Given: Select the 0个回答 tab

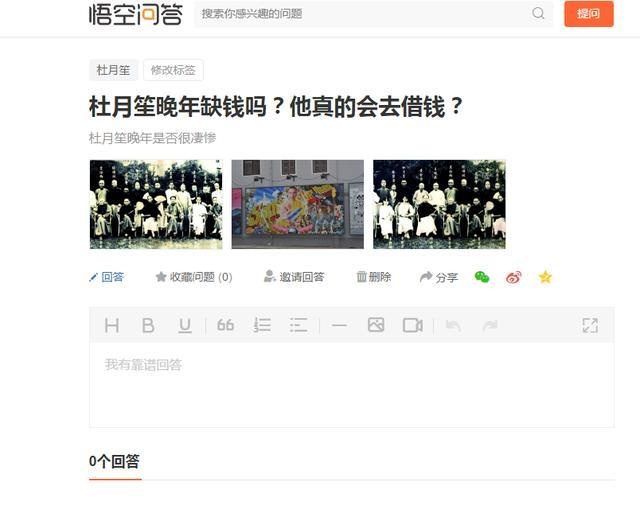Looking at the screenshot, I should pyautogui.click(x=115, y=462).
